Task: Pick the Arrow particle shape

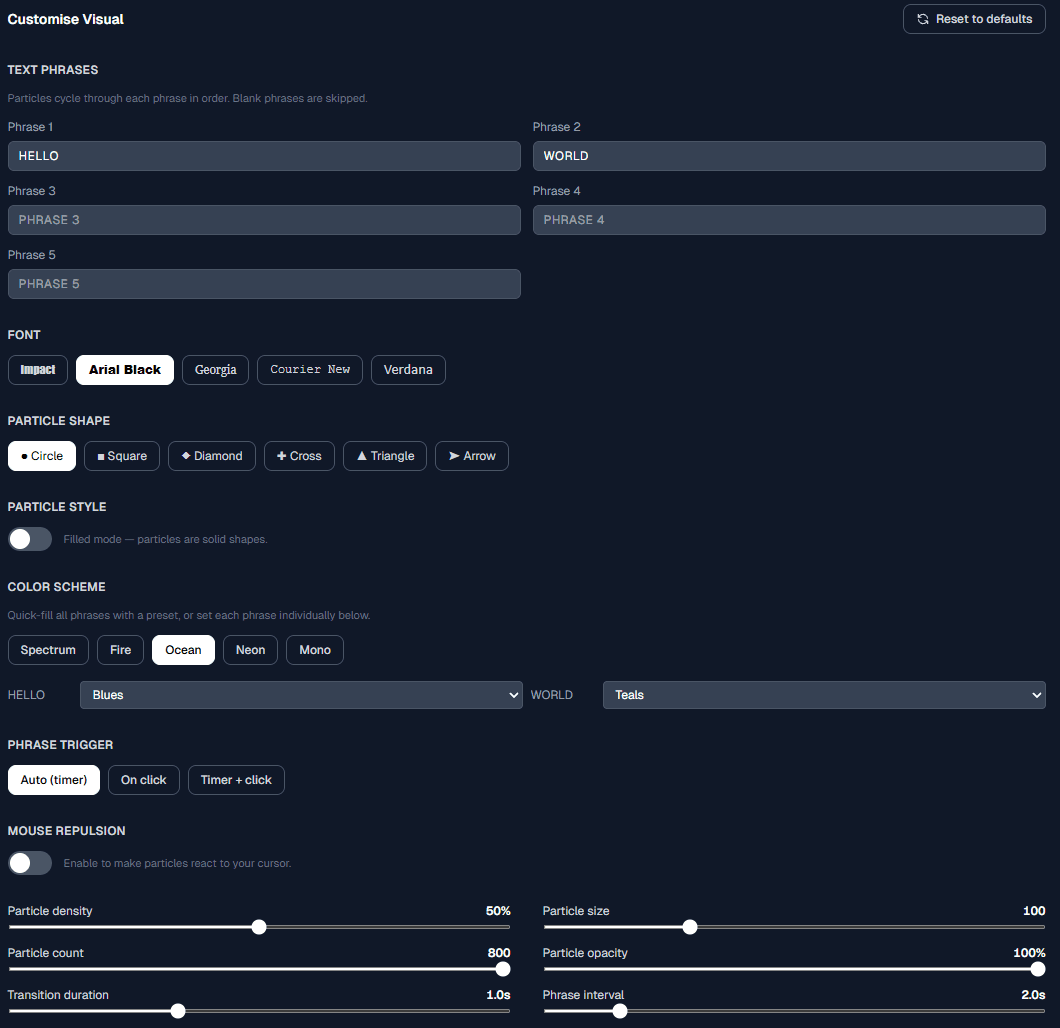Action: [x=472, y=456]
